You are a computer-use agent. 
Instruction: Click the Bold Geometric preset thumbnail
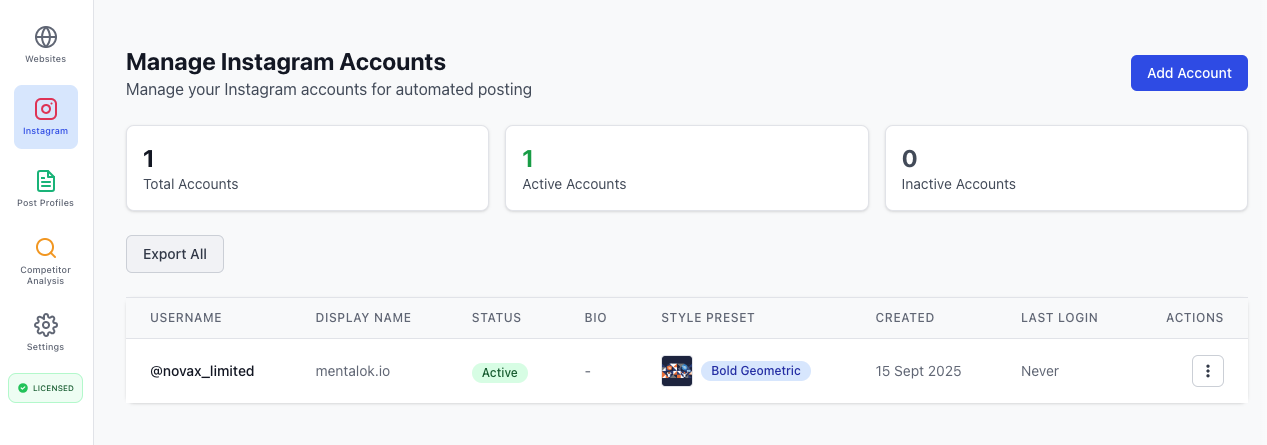[x=677, y=371]
